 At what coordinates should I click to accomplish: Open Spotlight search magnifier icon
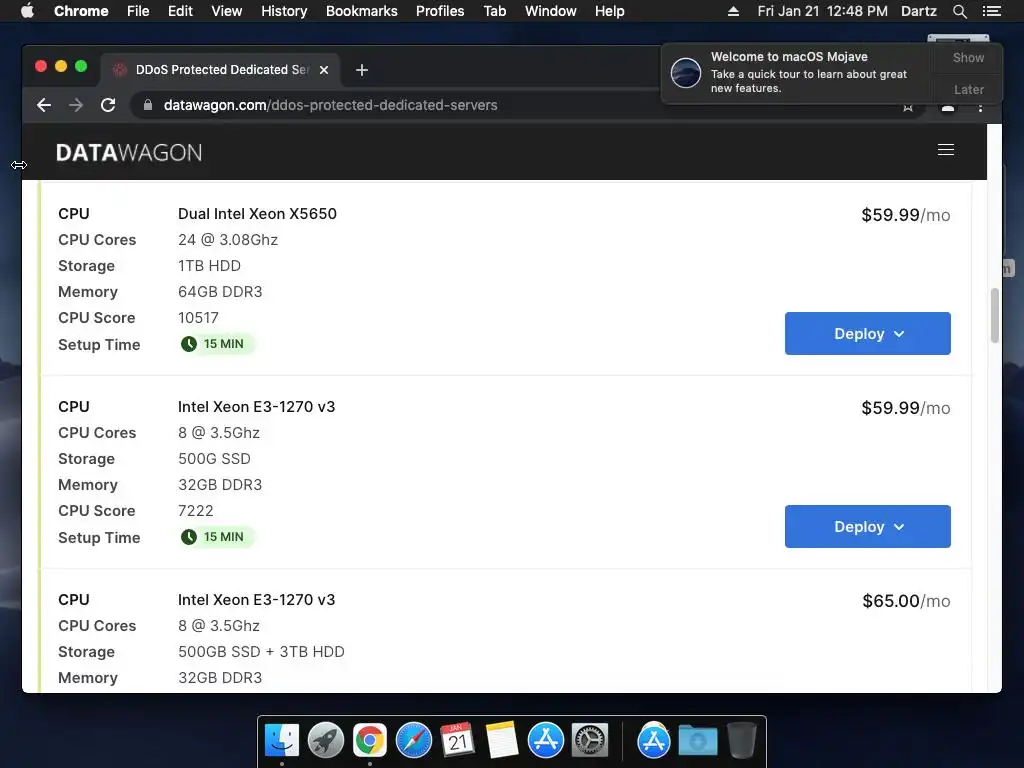coord(959,11)
